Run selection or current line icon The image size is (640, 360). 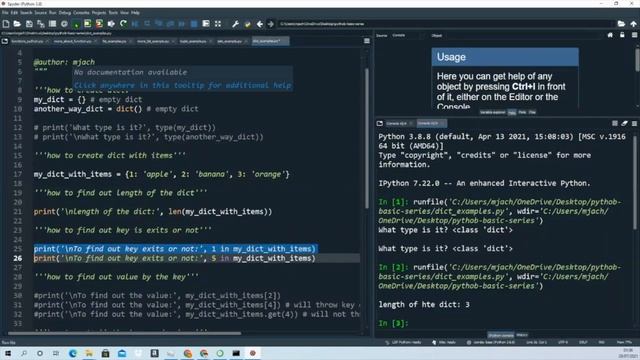point(111,24)
